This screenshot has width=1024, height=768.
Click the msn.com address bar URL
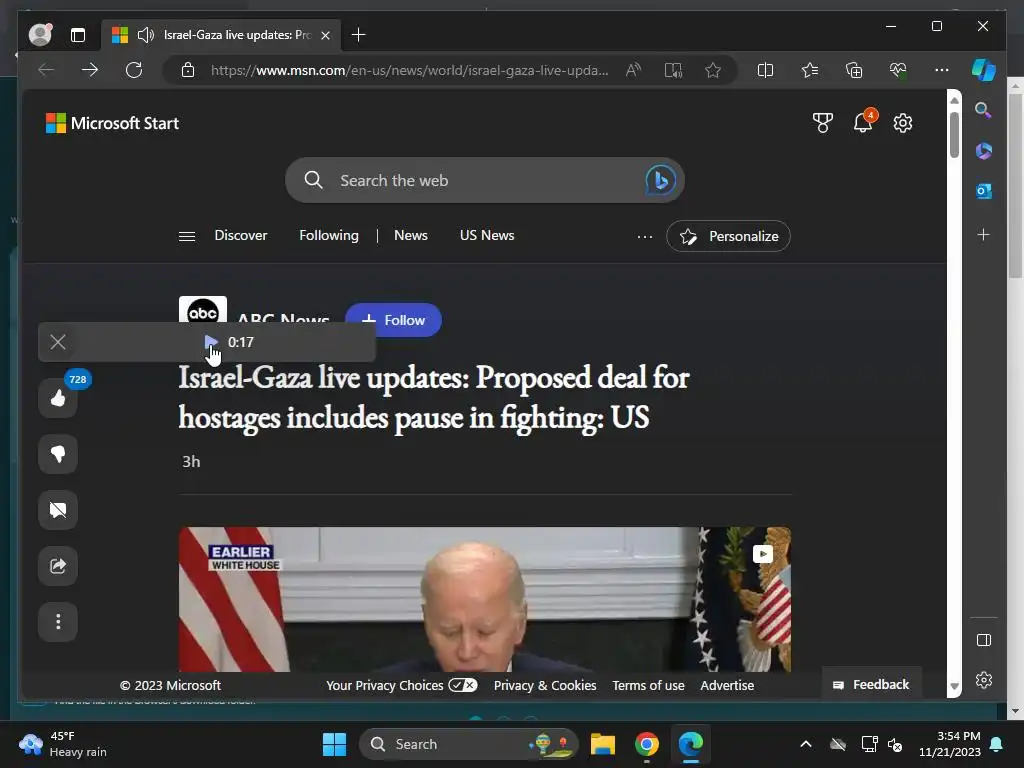(409, 70)
